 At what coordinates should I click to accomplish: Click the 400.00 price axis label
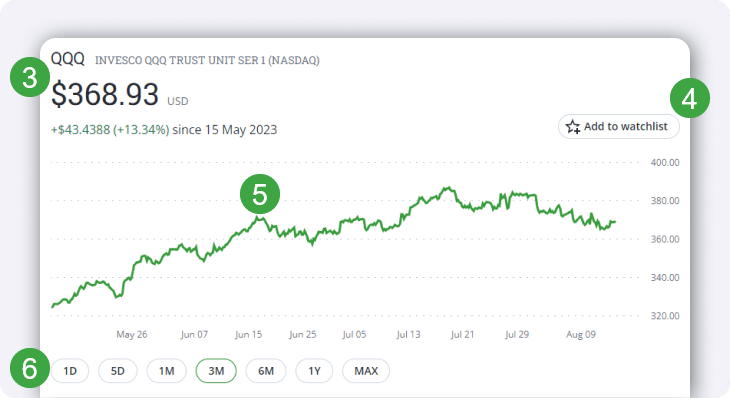coord(665,162)
